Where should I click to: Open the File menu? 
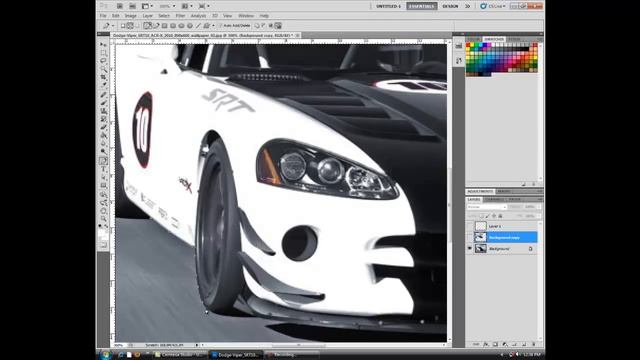pos(103,16)
